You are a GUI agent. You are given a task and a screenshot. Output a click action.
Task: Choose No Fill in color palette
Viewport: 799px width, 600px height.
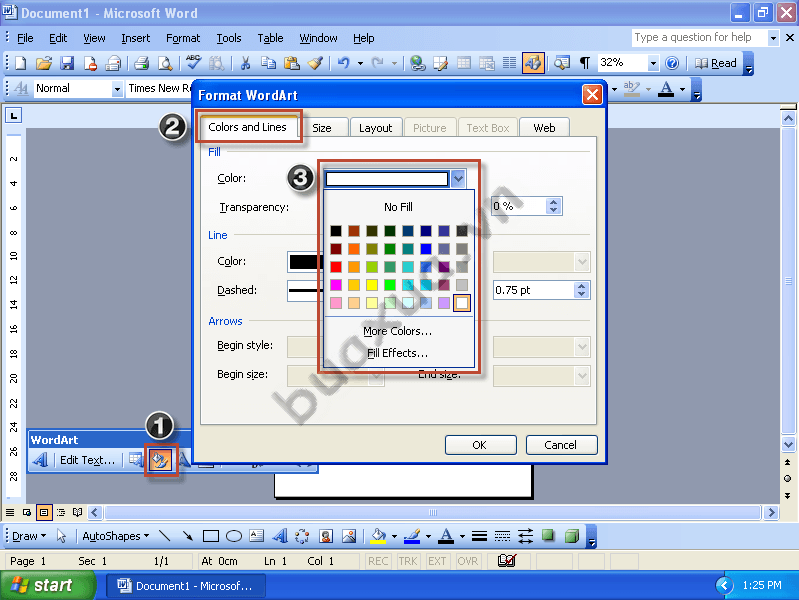398,207
